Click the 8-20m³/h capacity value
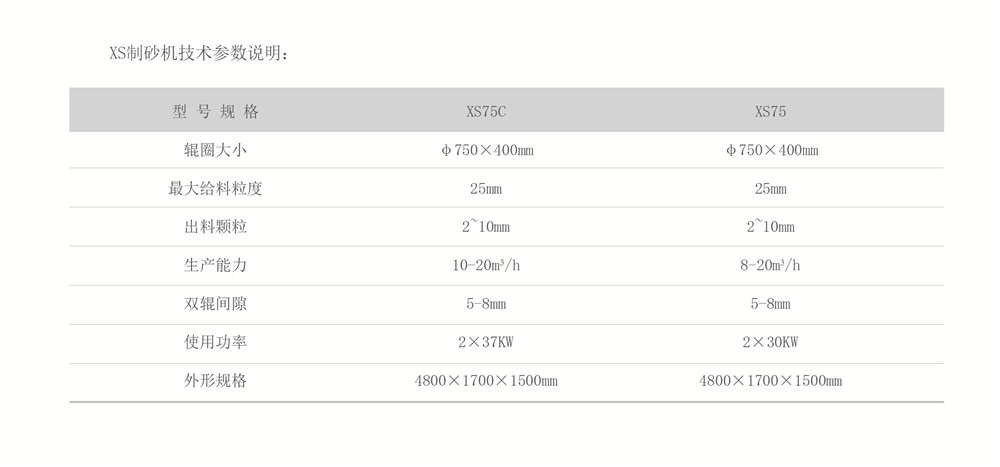Viewport: 1000px width, 467px height. point(770,265)
